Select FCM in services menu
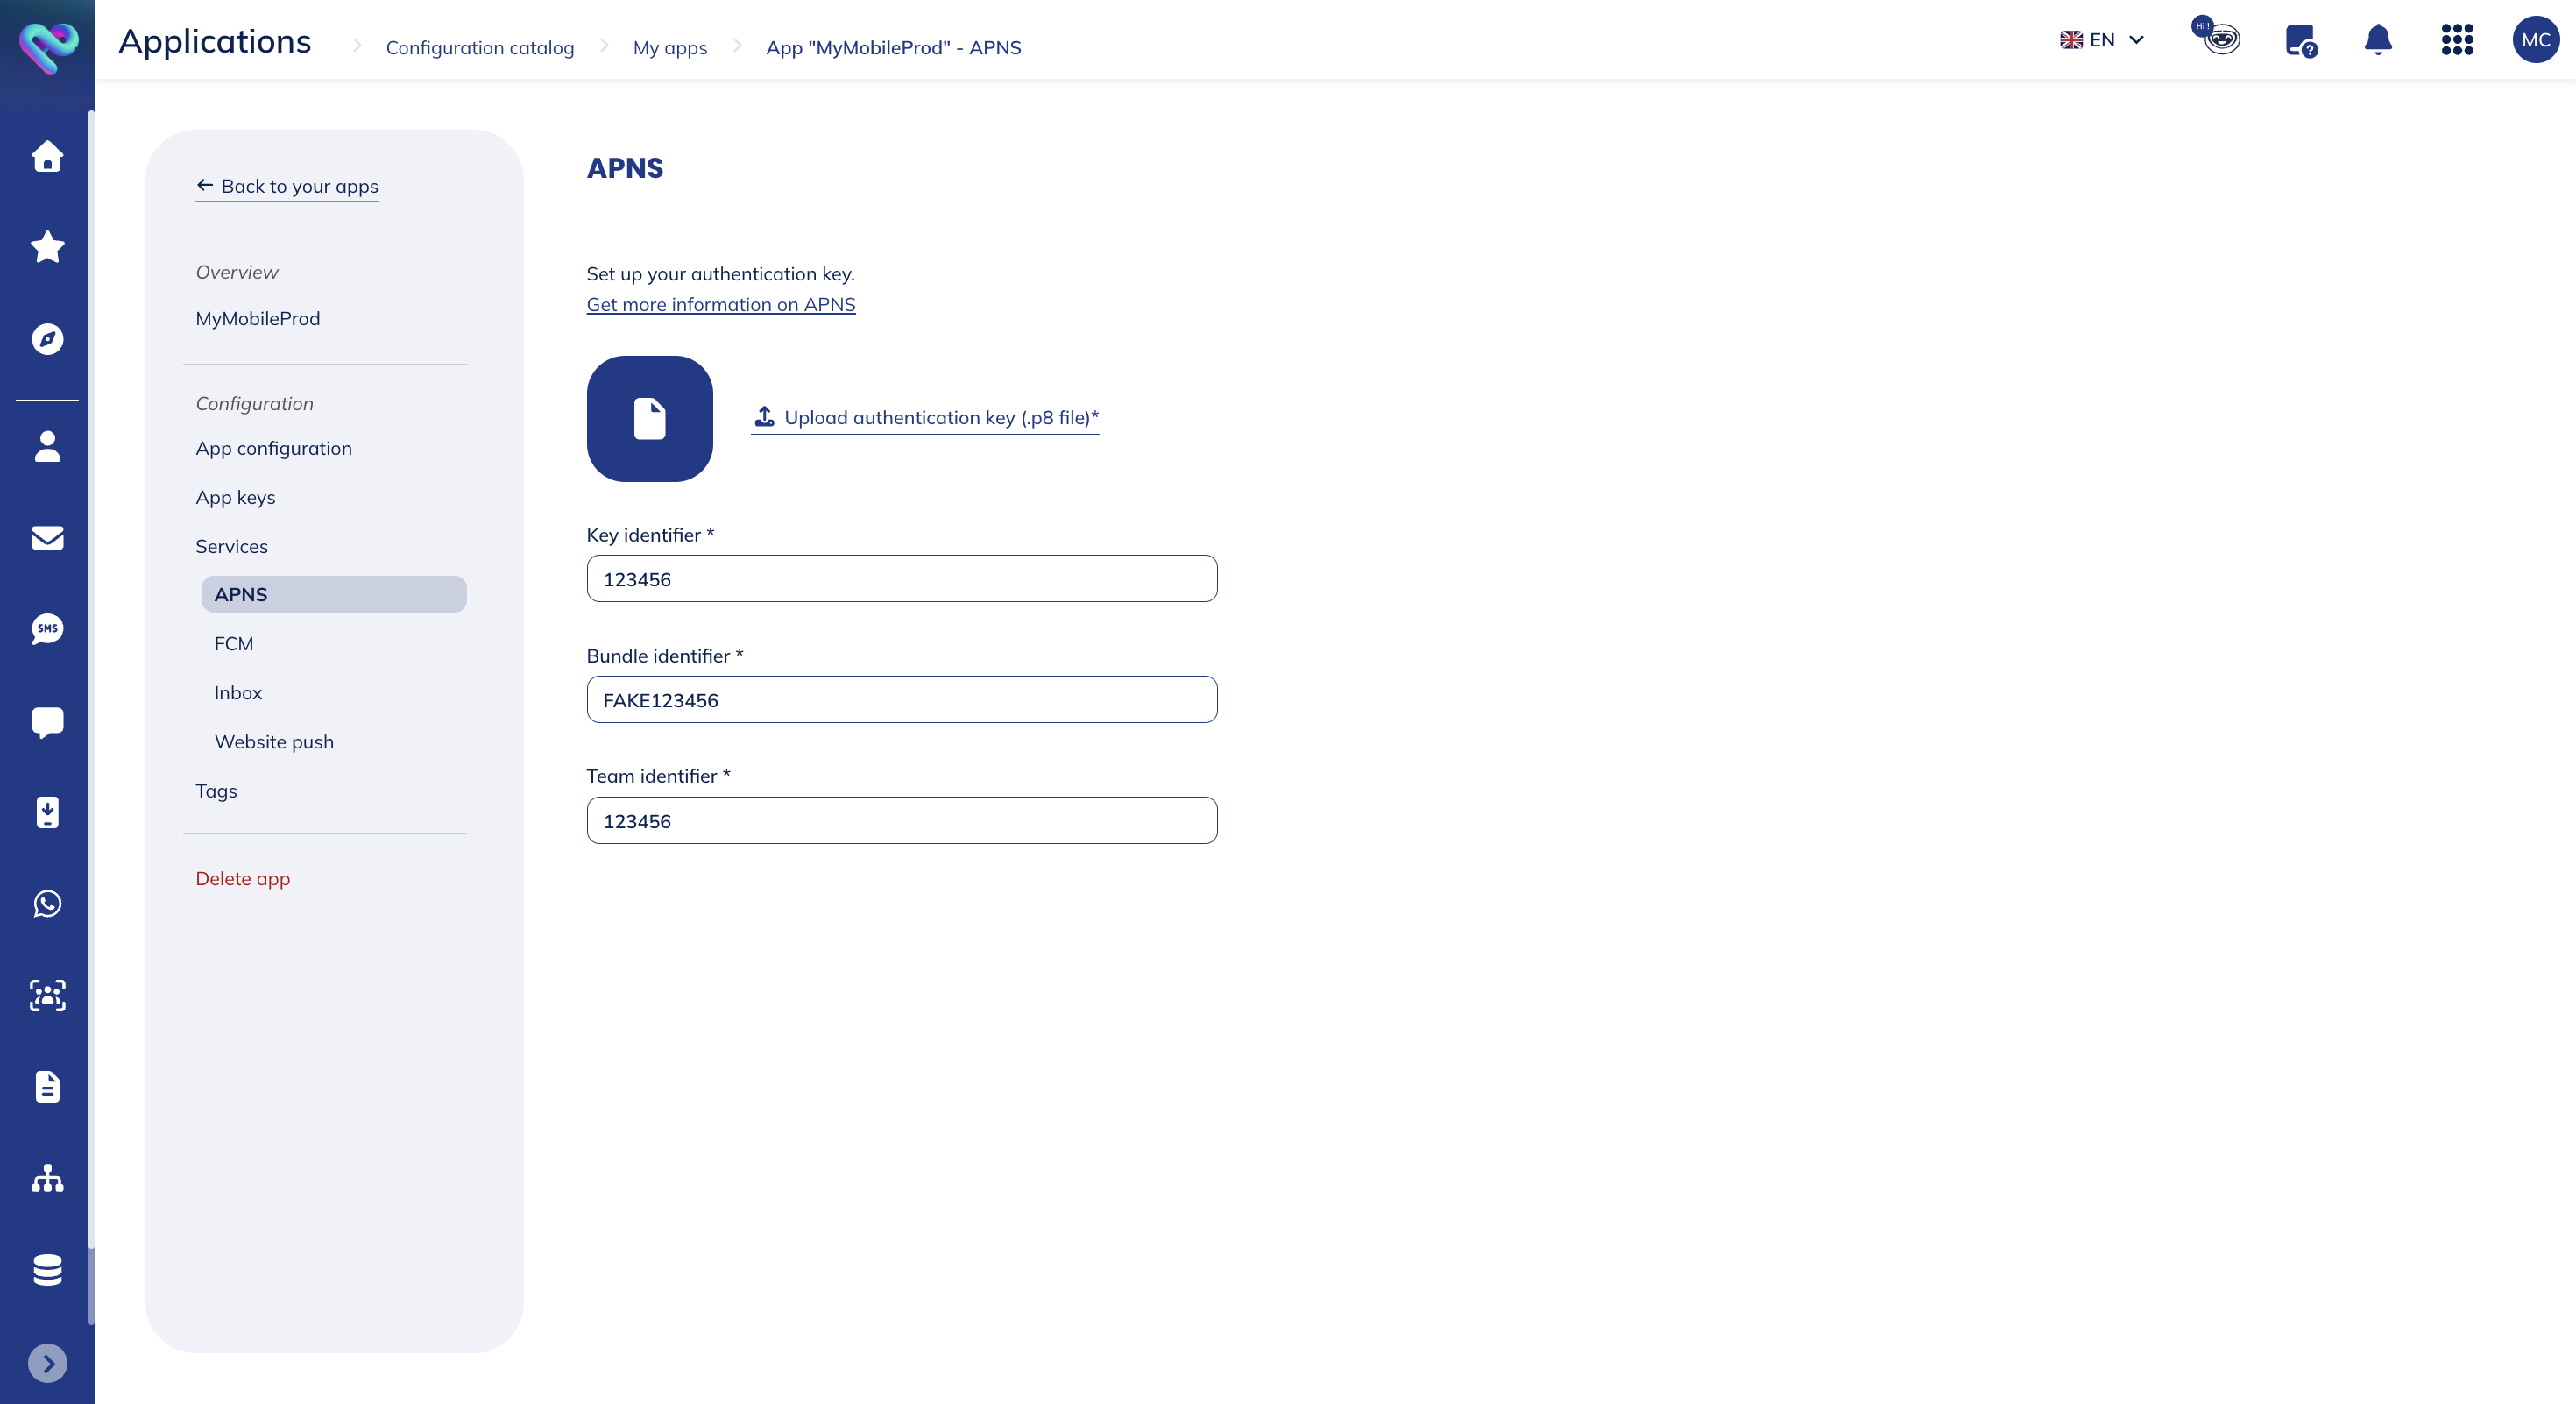The width and height of the screenshot is (2576, 1404). pos(234,644)
